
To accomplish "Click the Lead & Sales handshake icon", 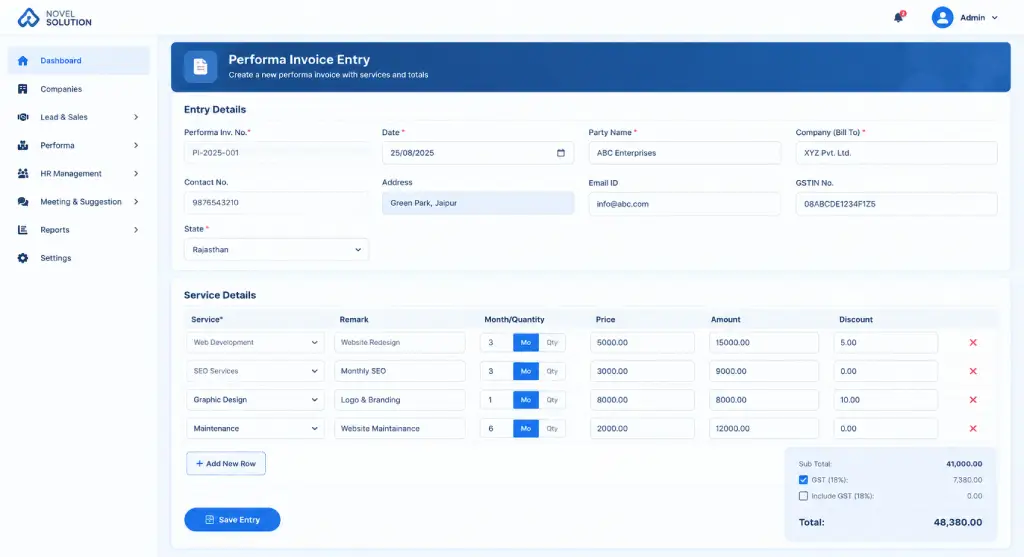I will (23, 117).
